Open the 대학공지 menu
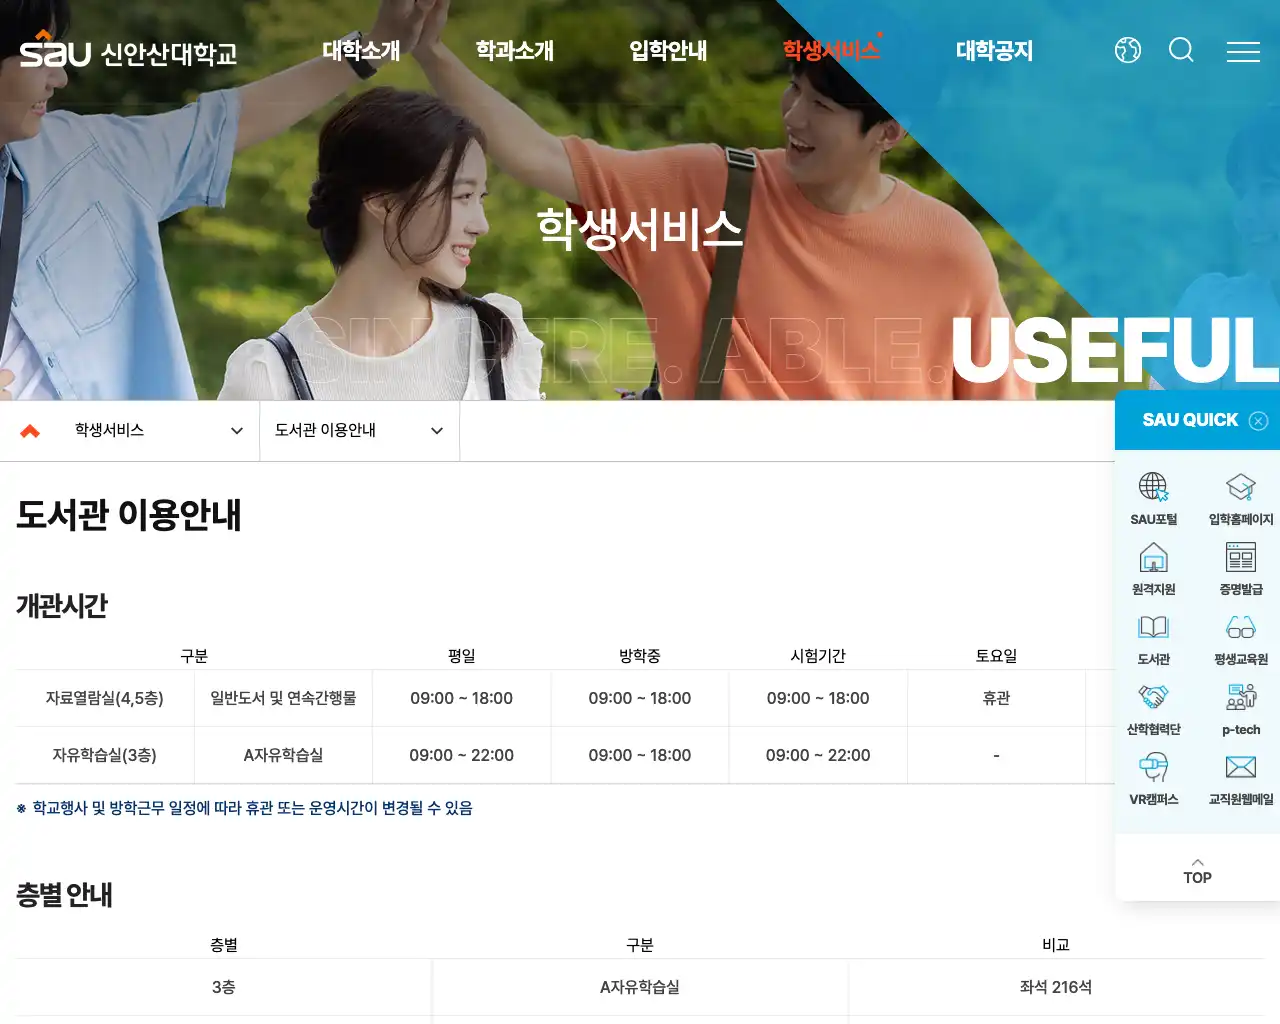1280x1024 pixels. [994, 50]
